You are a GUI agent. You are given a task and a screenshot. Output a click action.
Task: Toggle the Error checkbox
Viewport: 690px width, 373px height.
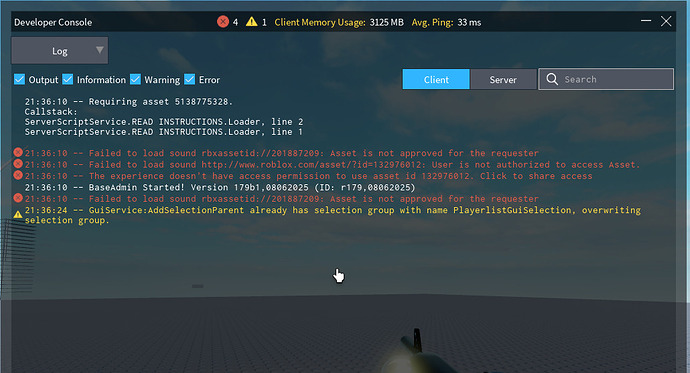coord(190,79)
